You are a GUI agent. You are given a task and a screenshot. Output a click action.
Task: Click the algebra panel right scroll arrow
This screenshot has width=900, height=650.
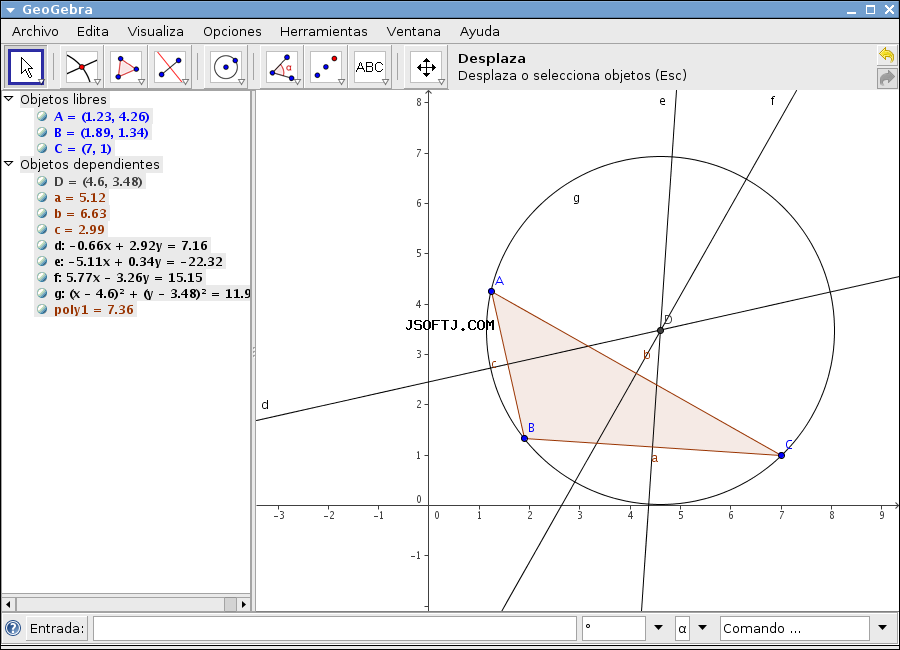[243, 604]
